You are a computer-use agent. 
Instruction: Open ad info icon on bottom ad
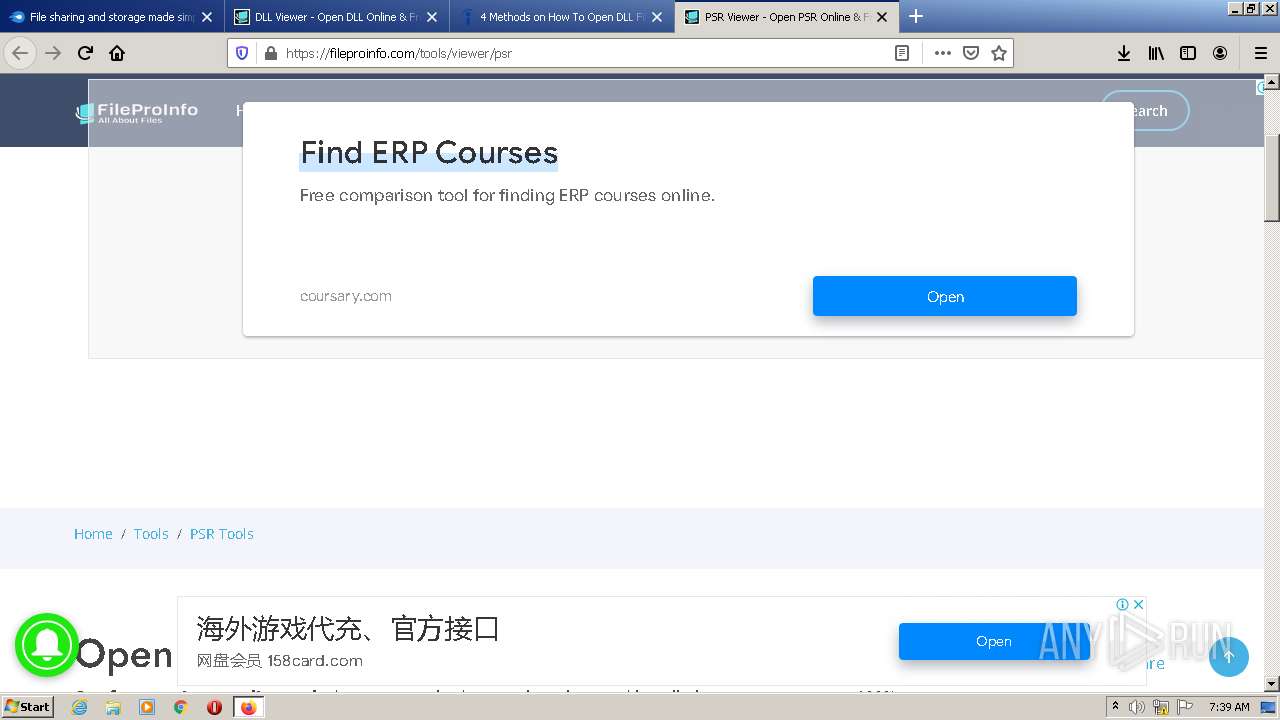[x=1123, y=604]
